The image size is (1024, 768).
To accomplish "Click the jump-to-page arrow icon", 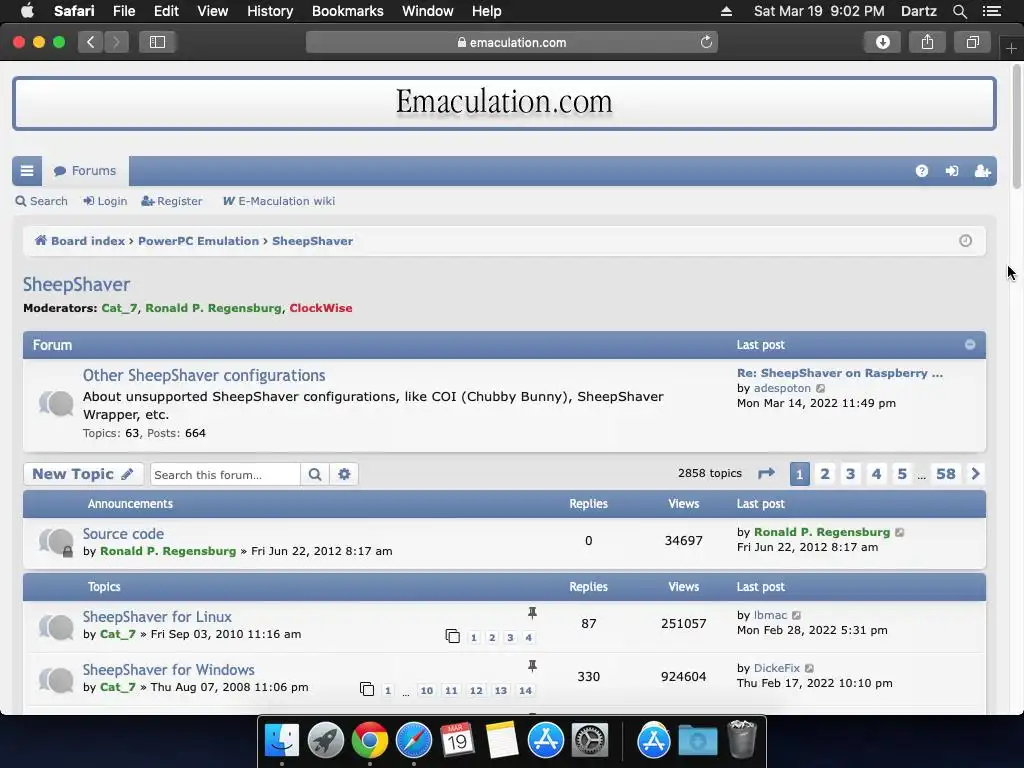I will (766, 473).
